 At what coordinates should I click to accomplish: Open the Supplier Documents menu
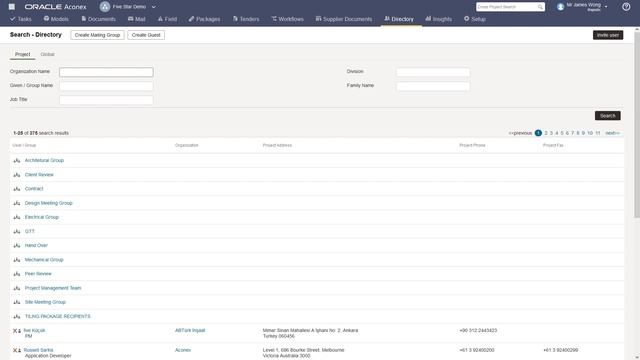coord(344,19)
